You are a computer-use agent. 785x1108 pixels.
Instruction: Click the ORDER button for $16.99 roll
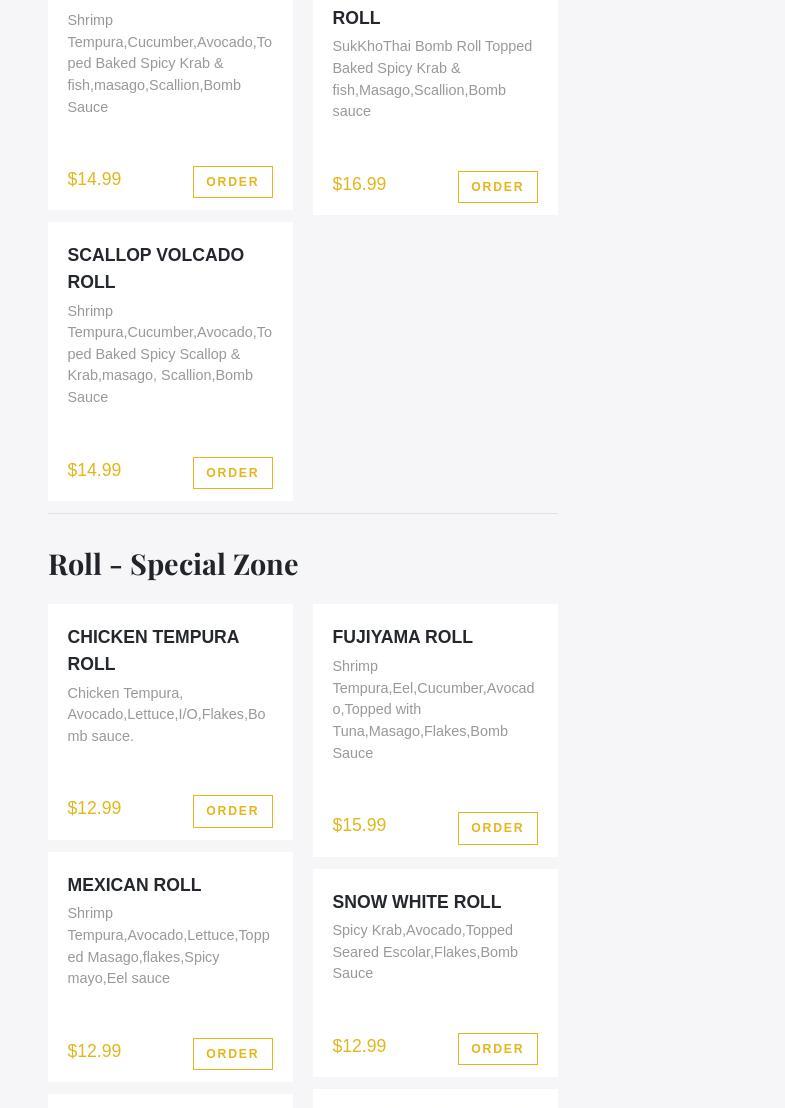point(497,187)
